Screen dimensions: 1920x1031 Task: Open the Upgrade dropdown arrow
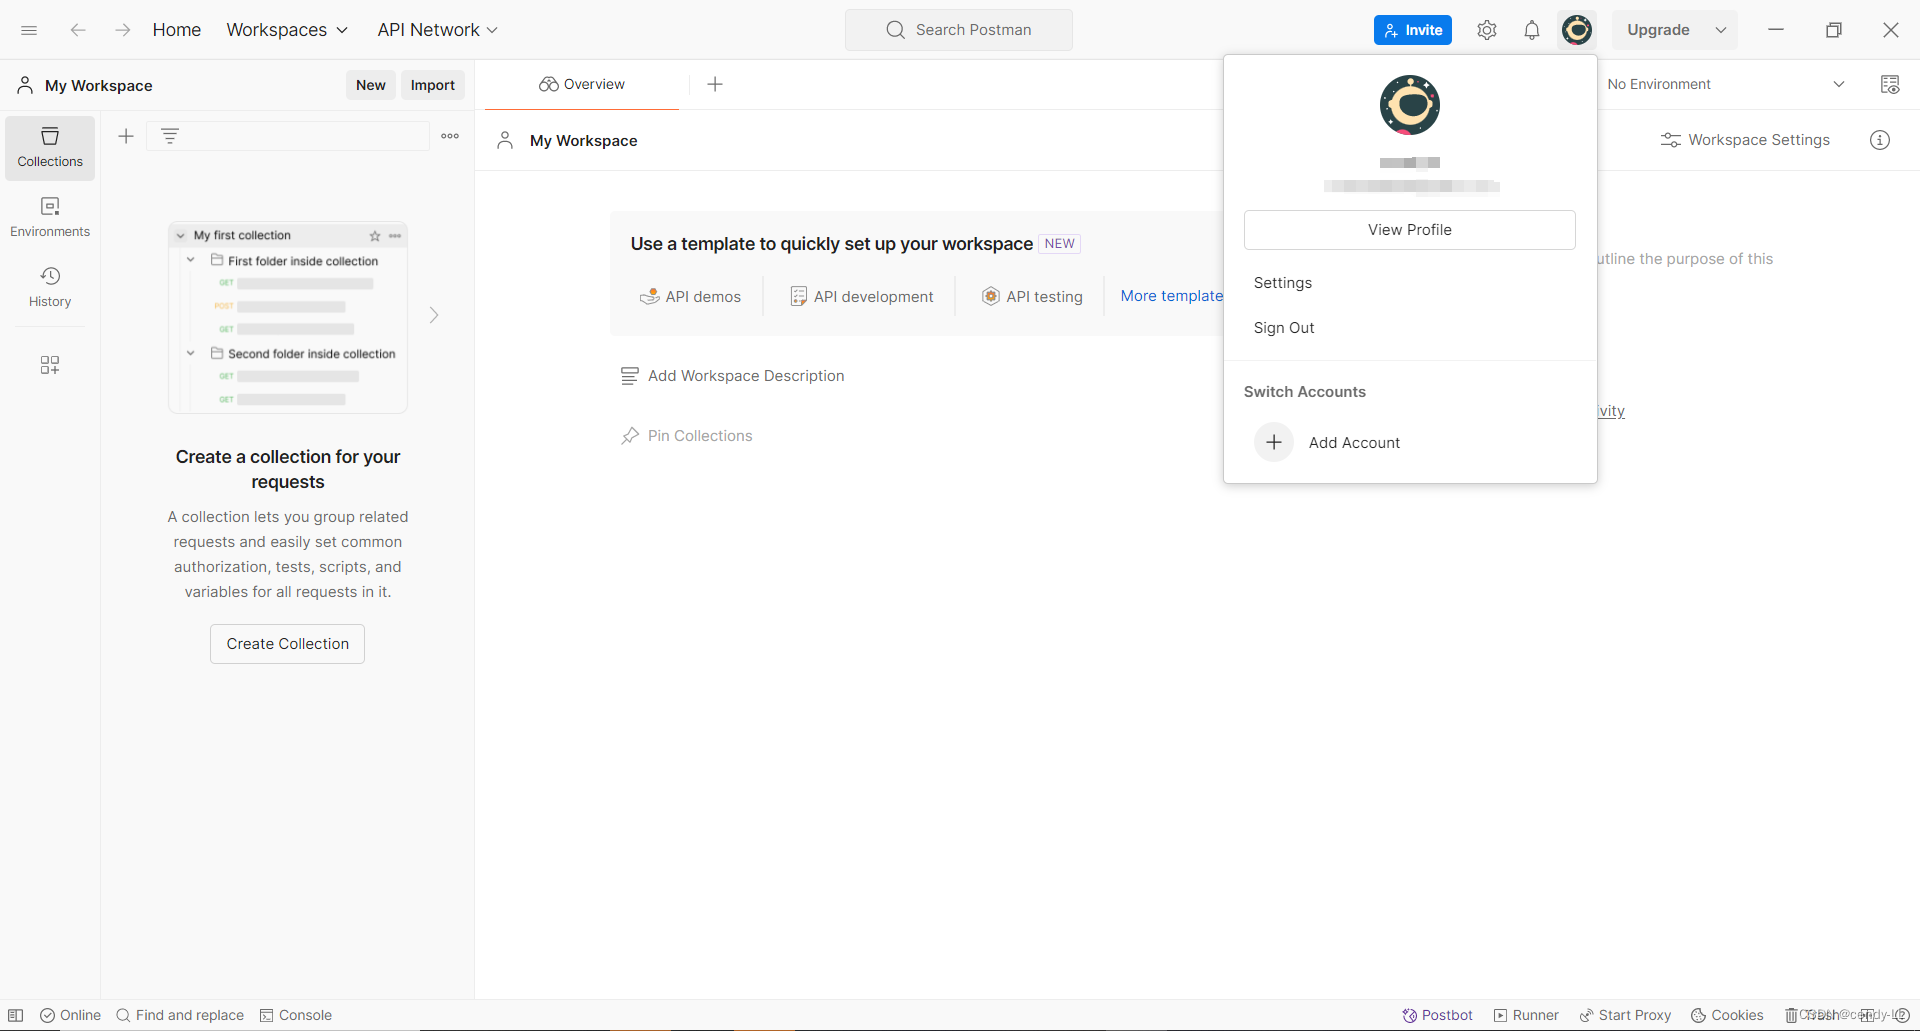[x=1721, y=30]
